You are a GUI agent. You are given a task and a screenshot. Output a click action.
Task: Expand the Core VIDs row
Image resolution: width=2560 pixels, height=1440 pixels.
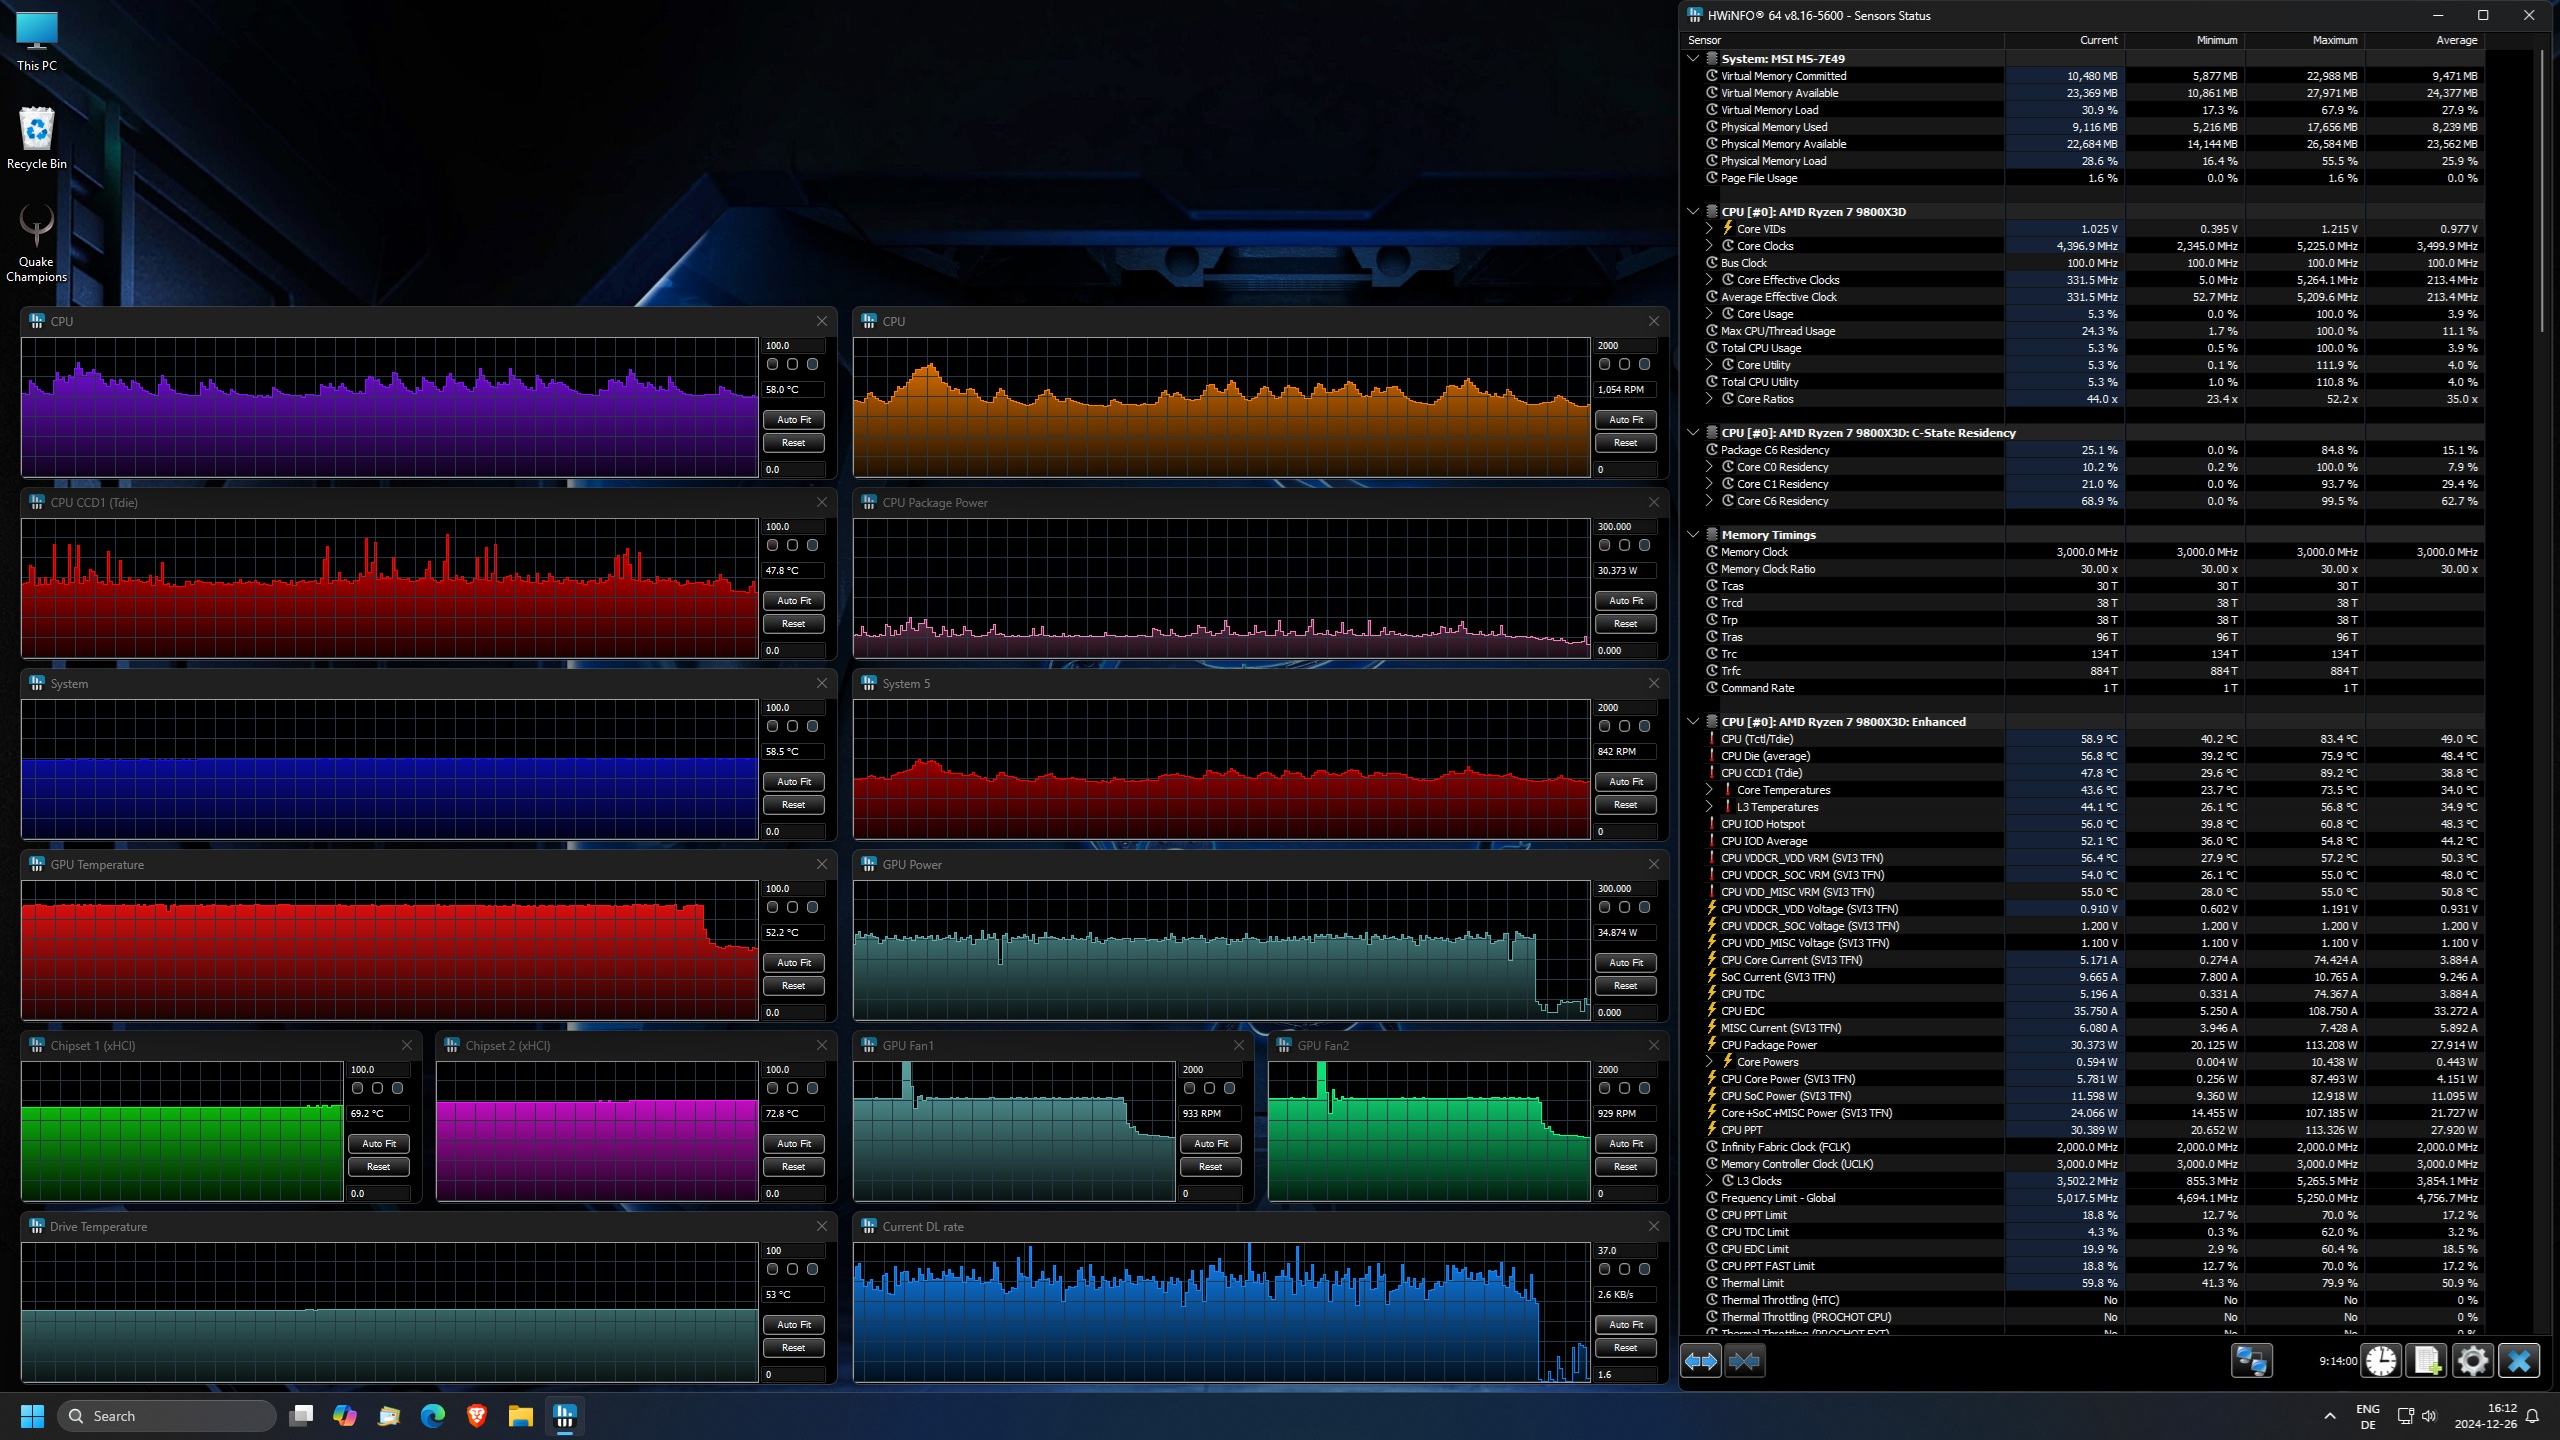click(1709, 229)
